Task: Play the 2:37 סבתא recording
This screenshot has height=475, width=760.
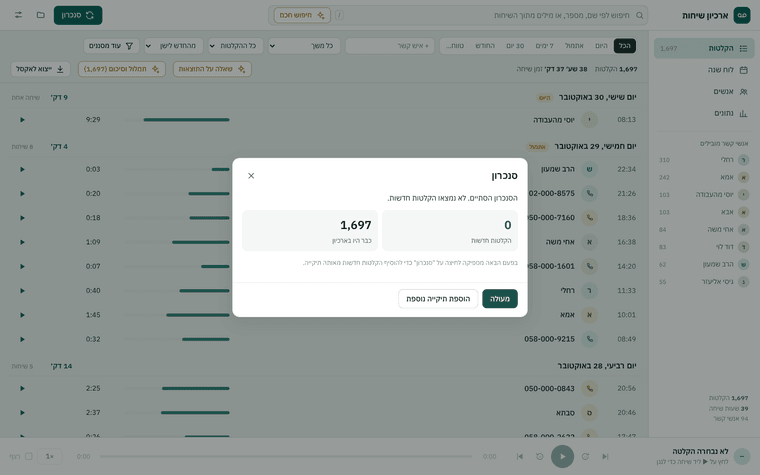Action: (22, 412)
